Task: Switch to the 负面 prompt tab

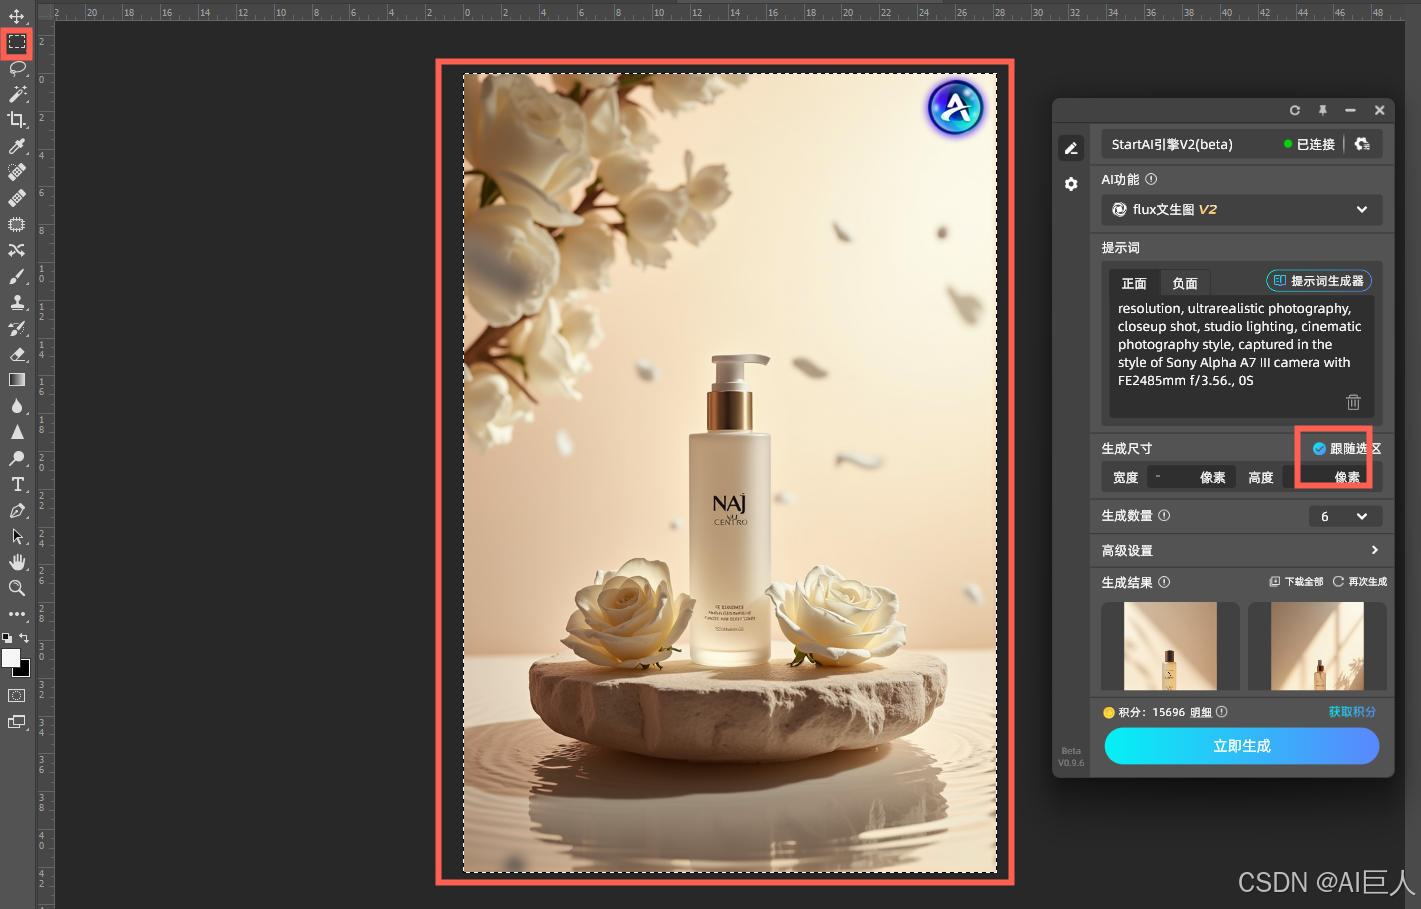Action: 1185,283
